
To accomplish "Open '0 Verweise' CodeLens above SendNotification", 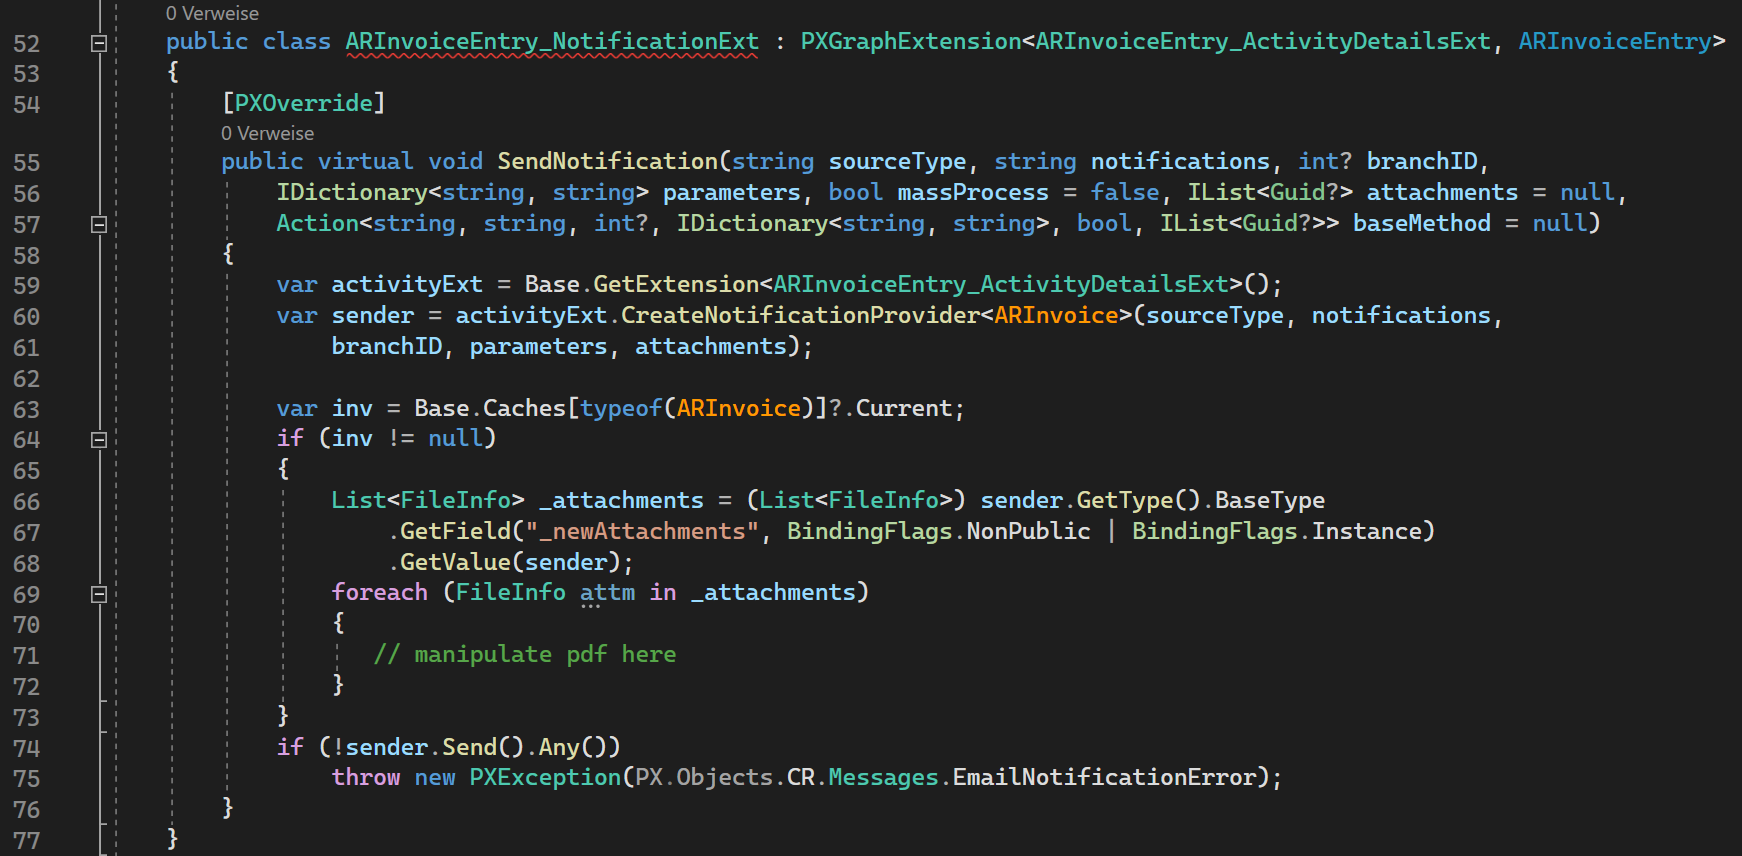I will 267,133.
